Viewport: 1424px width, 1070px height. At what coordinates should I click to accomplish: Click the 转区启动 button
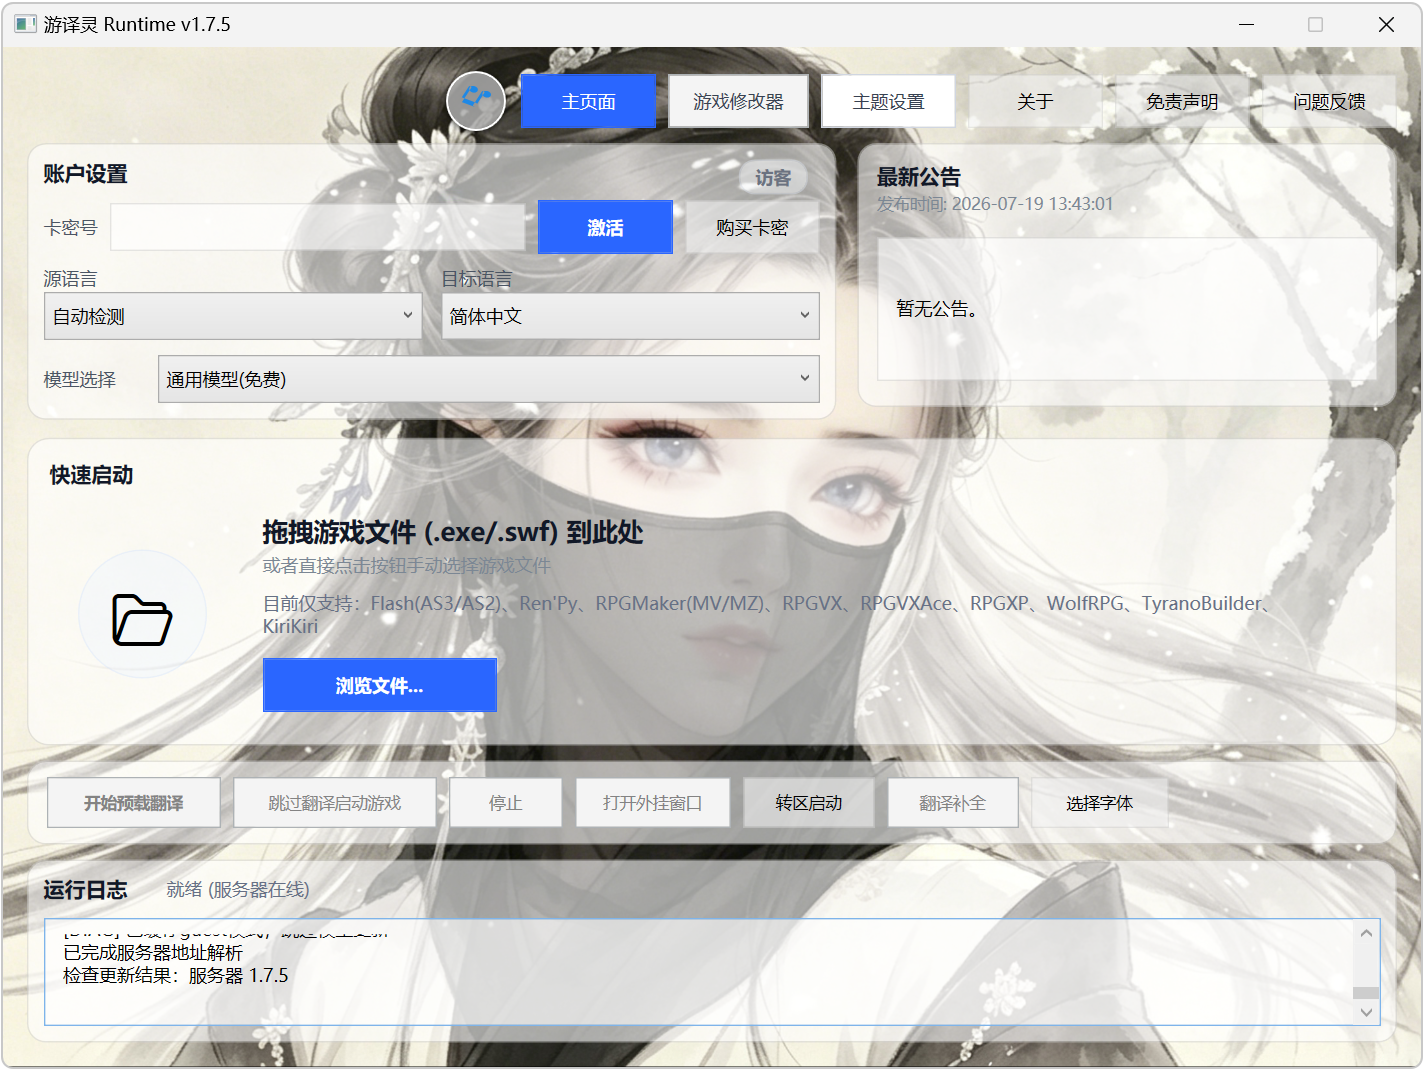tap(809, 803)
